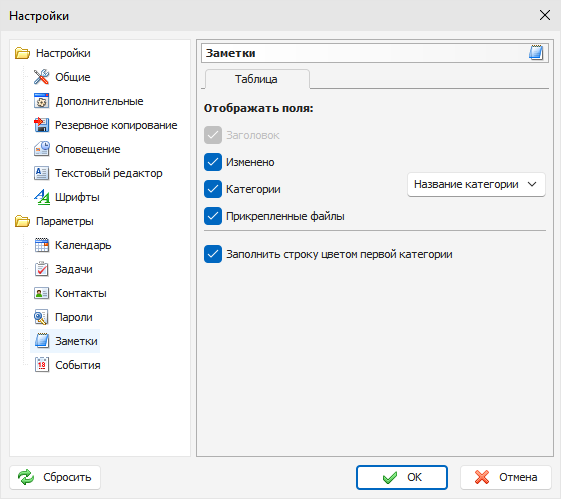Open Общие settings section
This screenshot has width=561, height=499.
point(73,77)
